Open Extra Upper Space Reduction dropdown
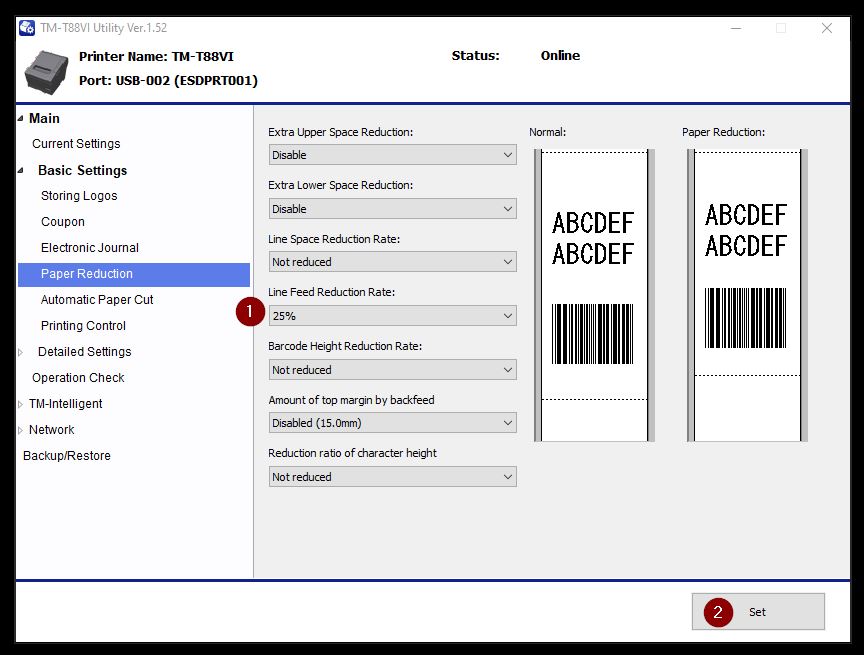864x655 pixels. coord(392,155)
